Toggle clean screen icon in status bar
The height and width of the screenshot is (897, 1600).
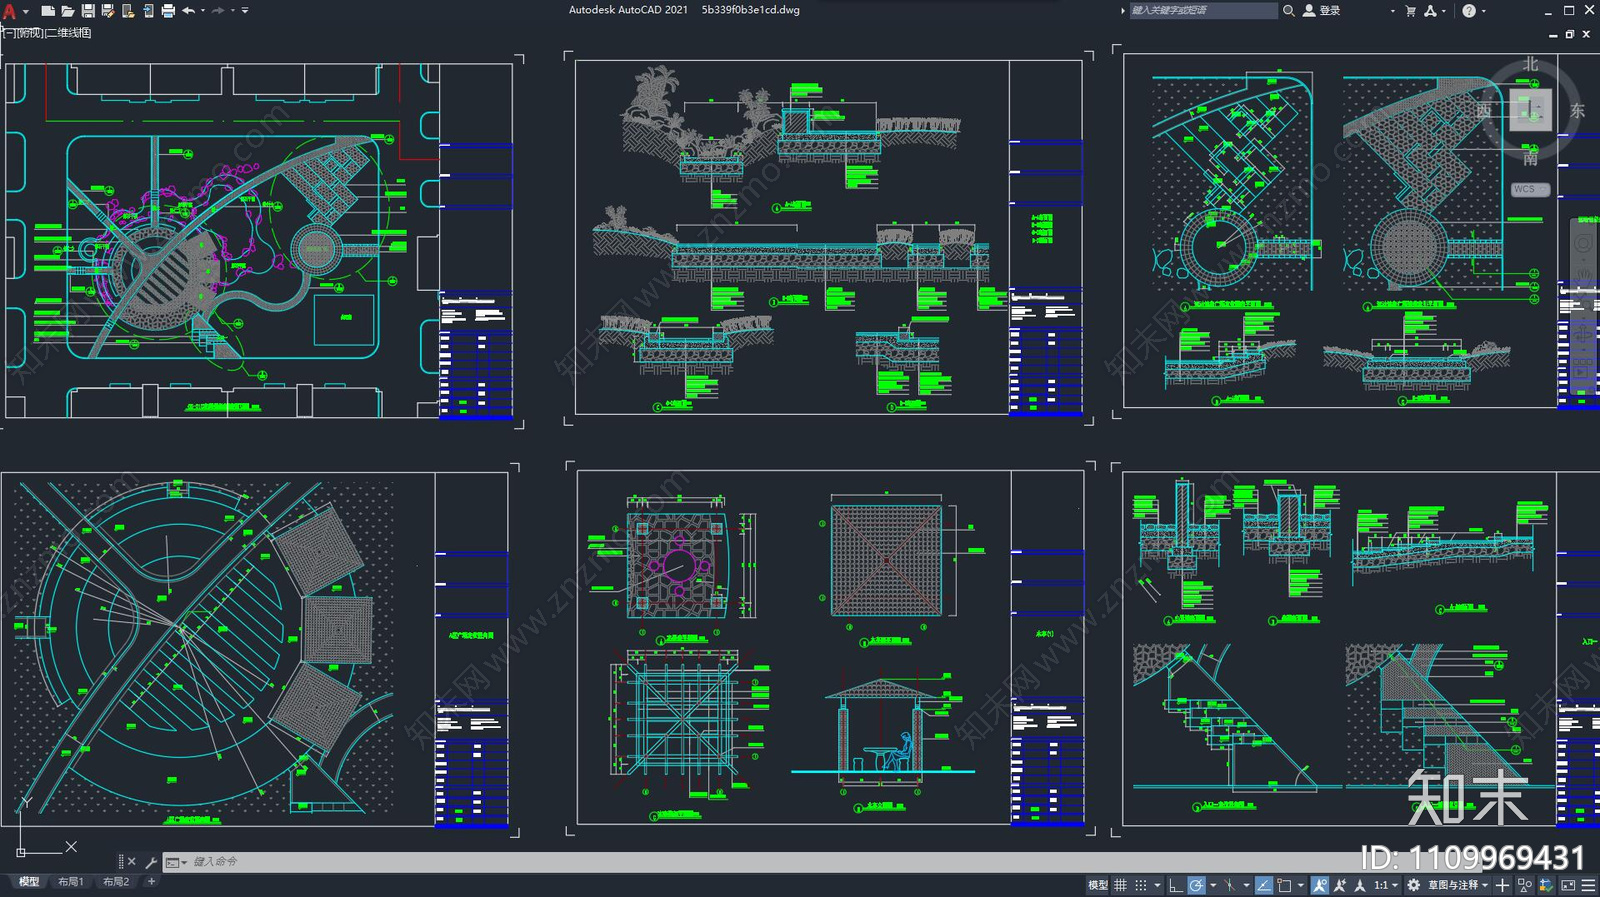tap(1568, 885)
